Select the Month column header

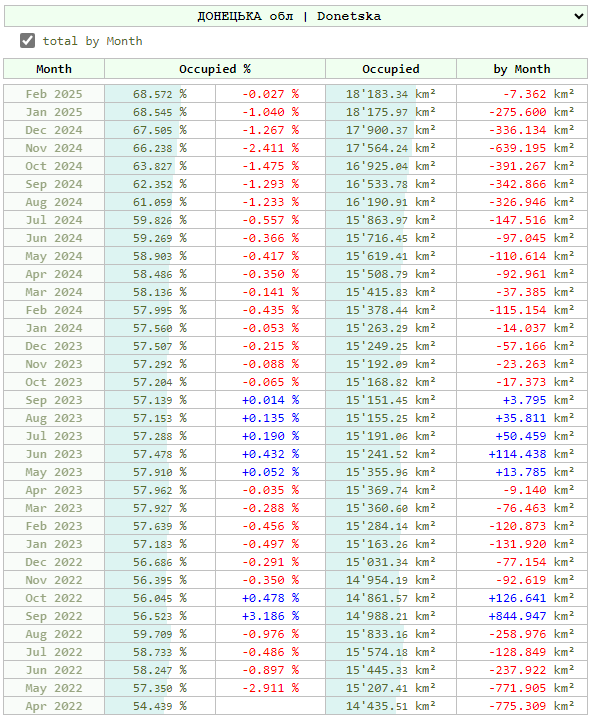(x=54, y=69)
